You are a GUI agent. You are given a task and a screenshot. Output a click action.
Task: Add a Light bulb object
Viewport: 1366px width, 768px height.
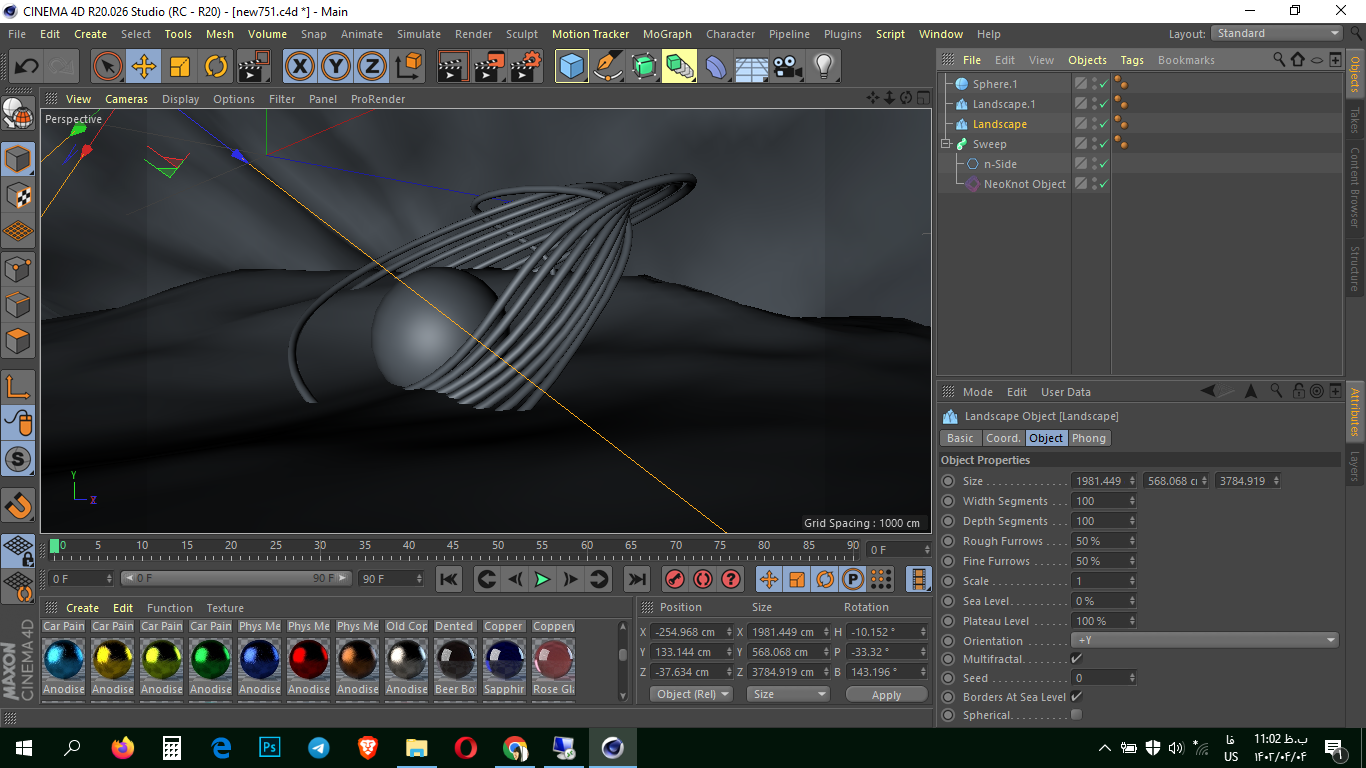(x=823, y=67)
